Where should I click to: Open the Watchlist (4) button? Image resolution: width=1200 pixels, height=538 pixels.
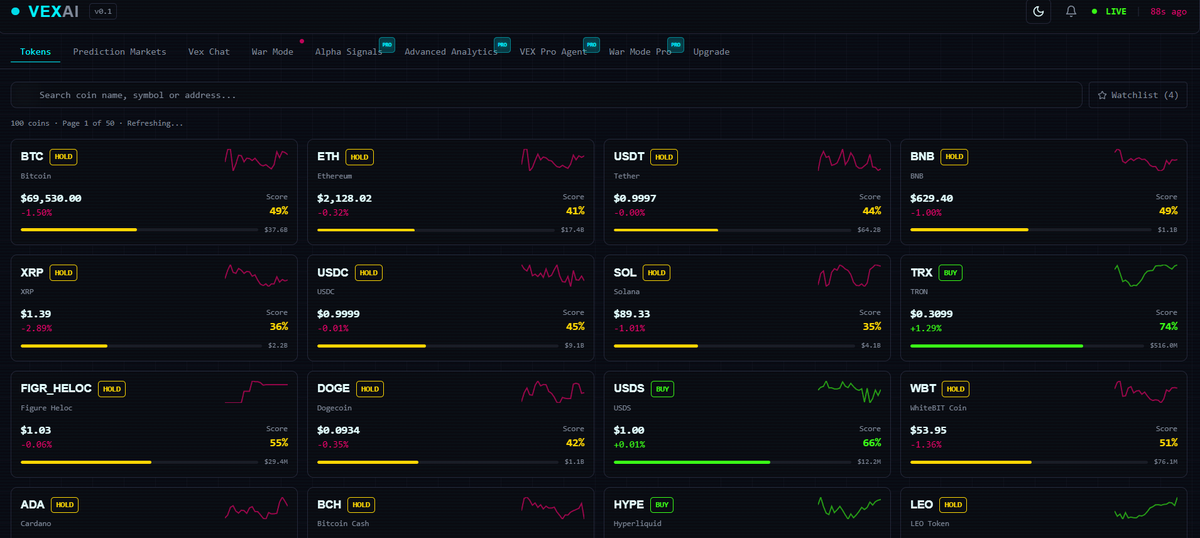coord(1138,95)
